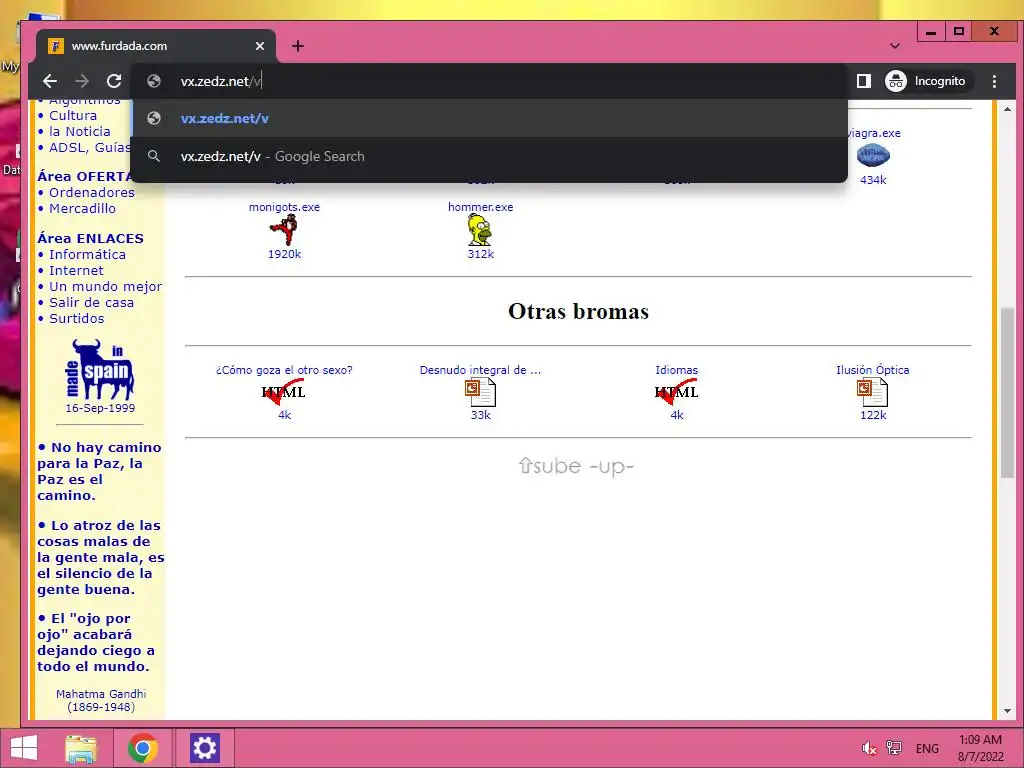
Task: Click the 33k size link
Action: (481, 415)
